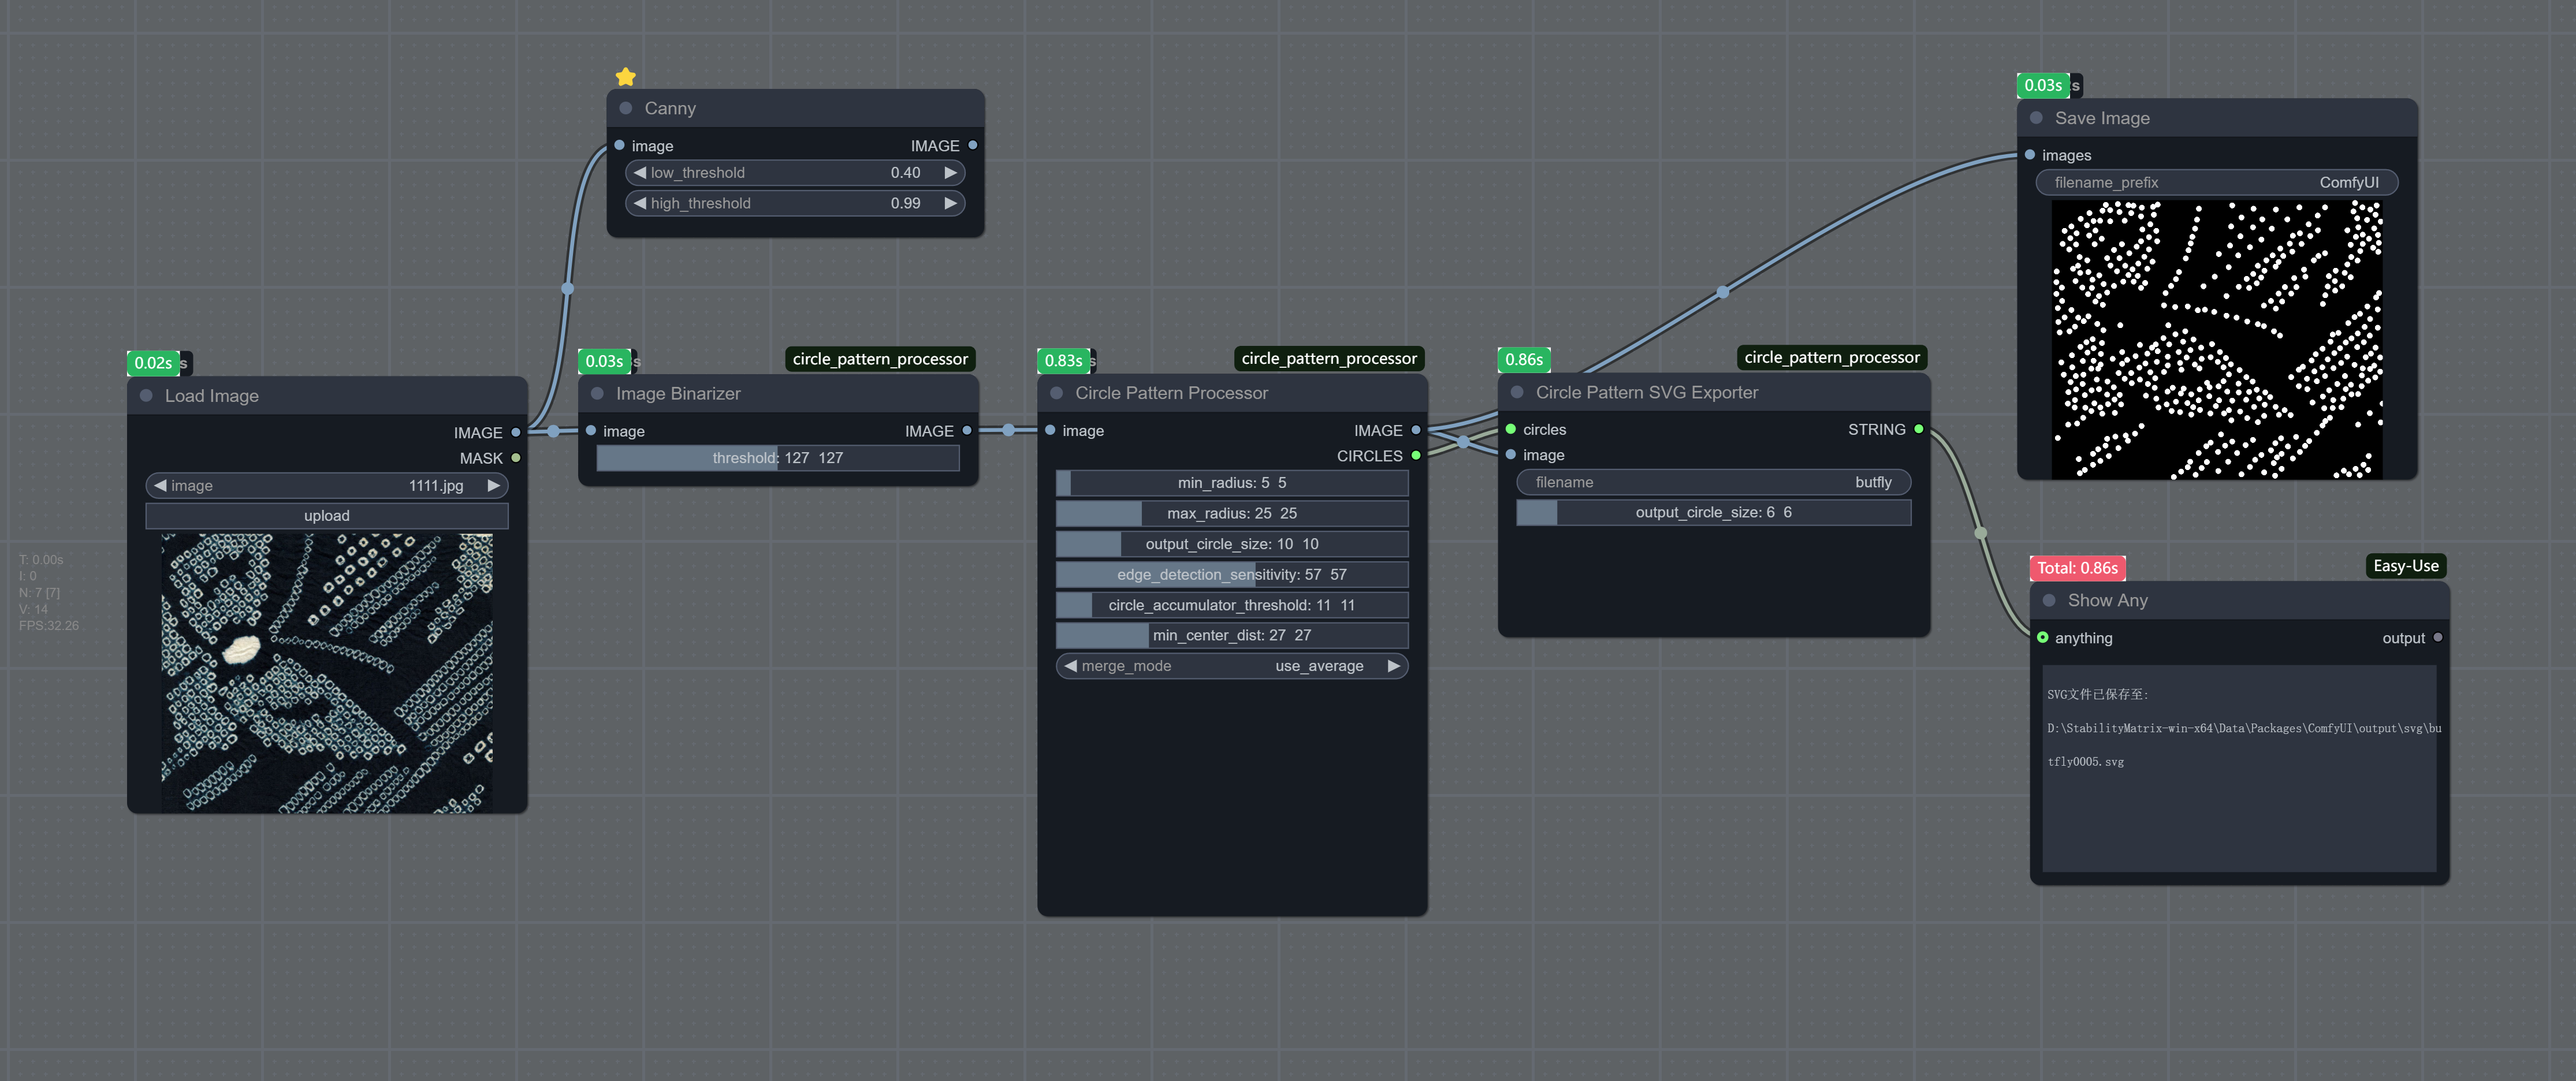2576x1081 pixels.
Task: Click Load Image IMAGE output socket
Action: 516,433
